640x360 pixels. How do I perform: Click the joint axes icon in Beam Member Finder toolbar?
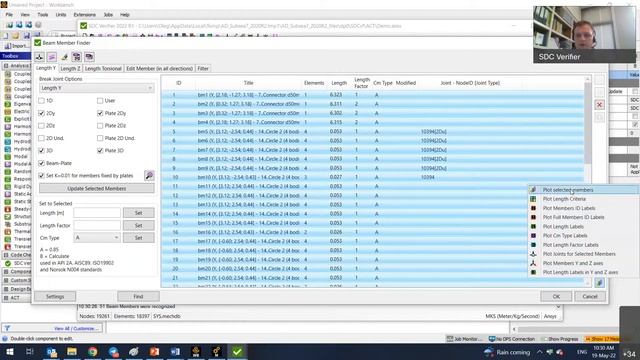coord(40,57)
